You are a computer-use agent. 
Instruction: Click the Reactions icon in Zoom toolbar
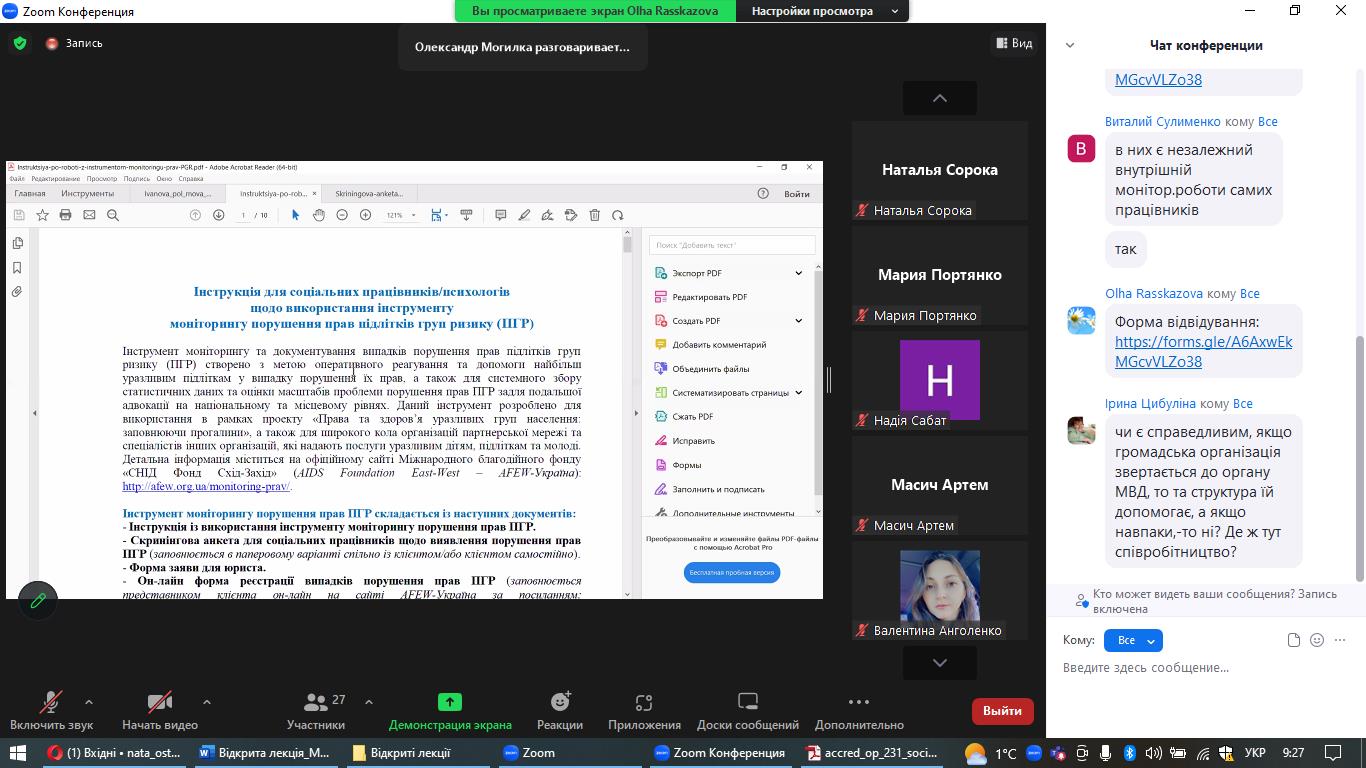click(x=559, y=703)
